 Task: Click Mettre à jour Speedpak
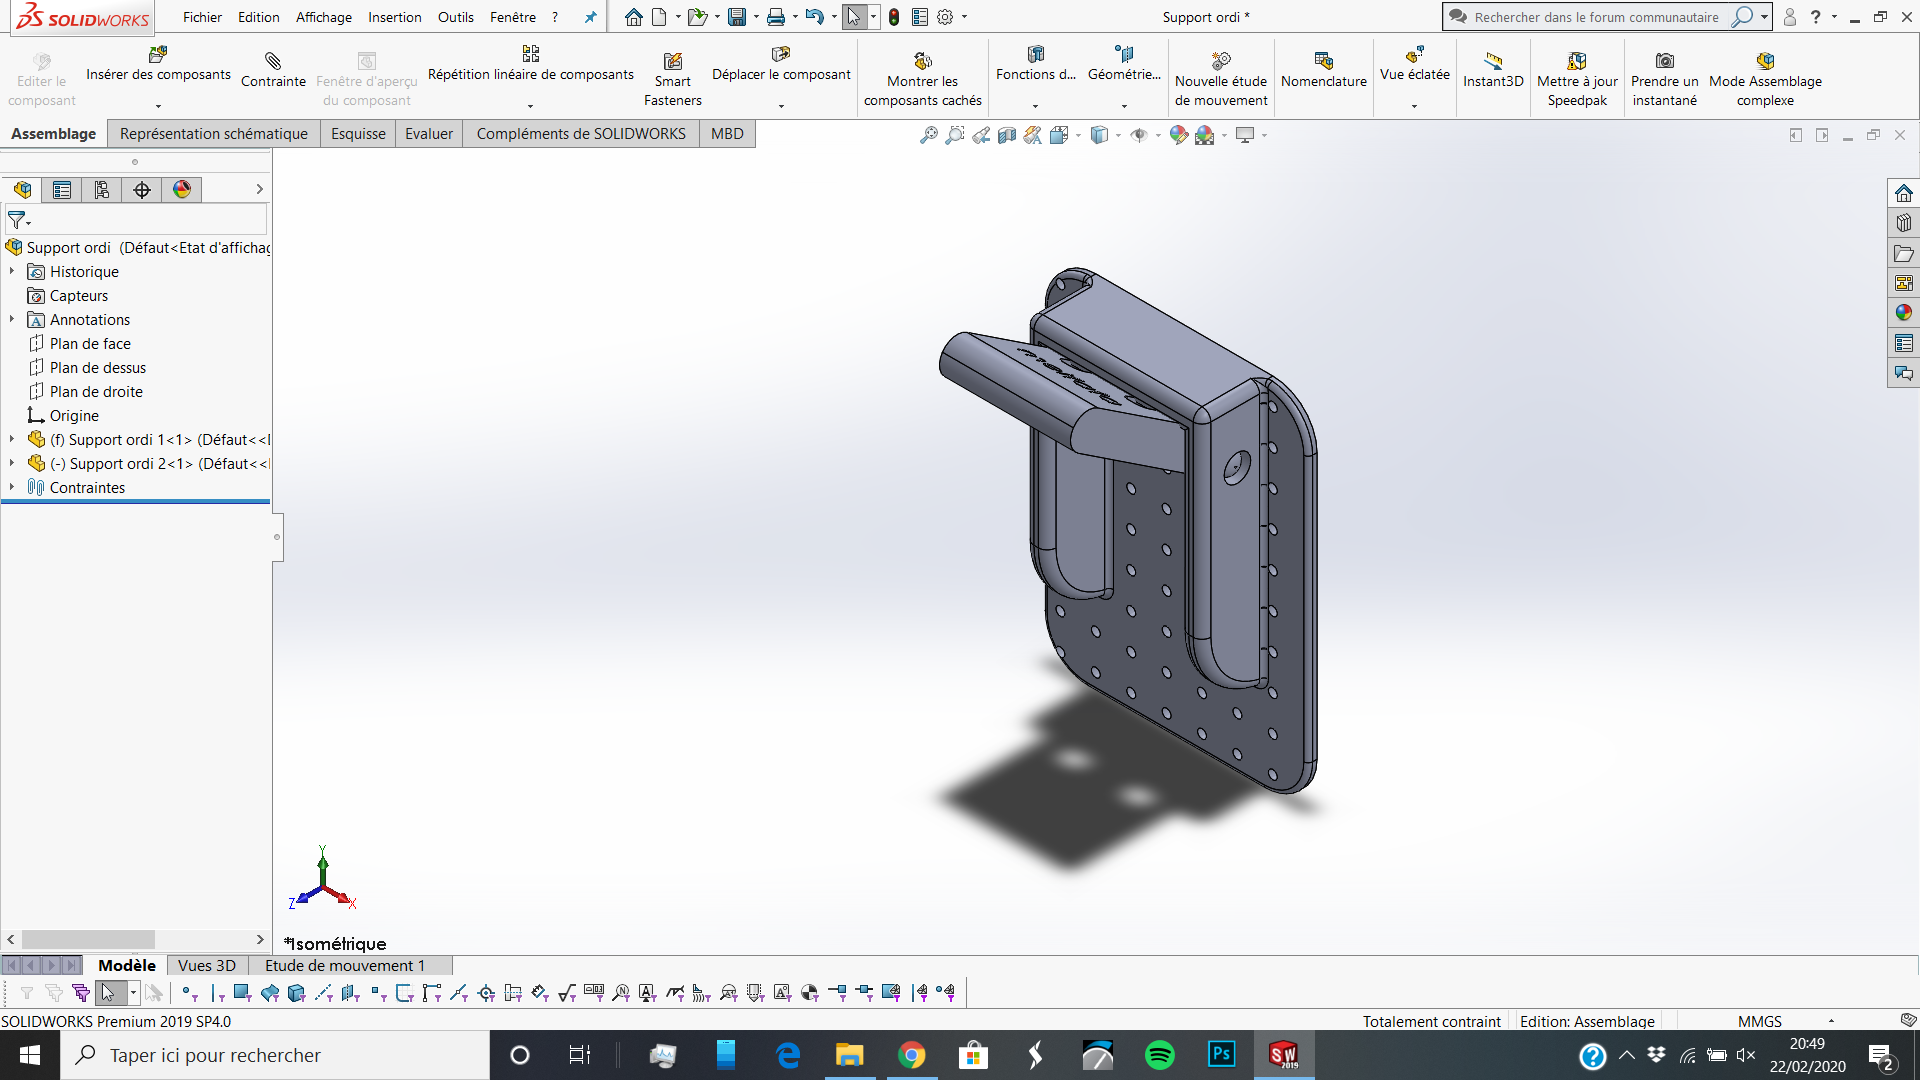click(1577, 79)
